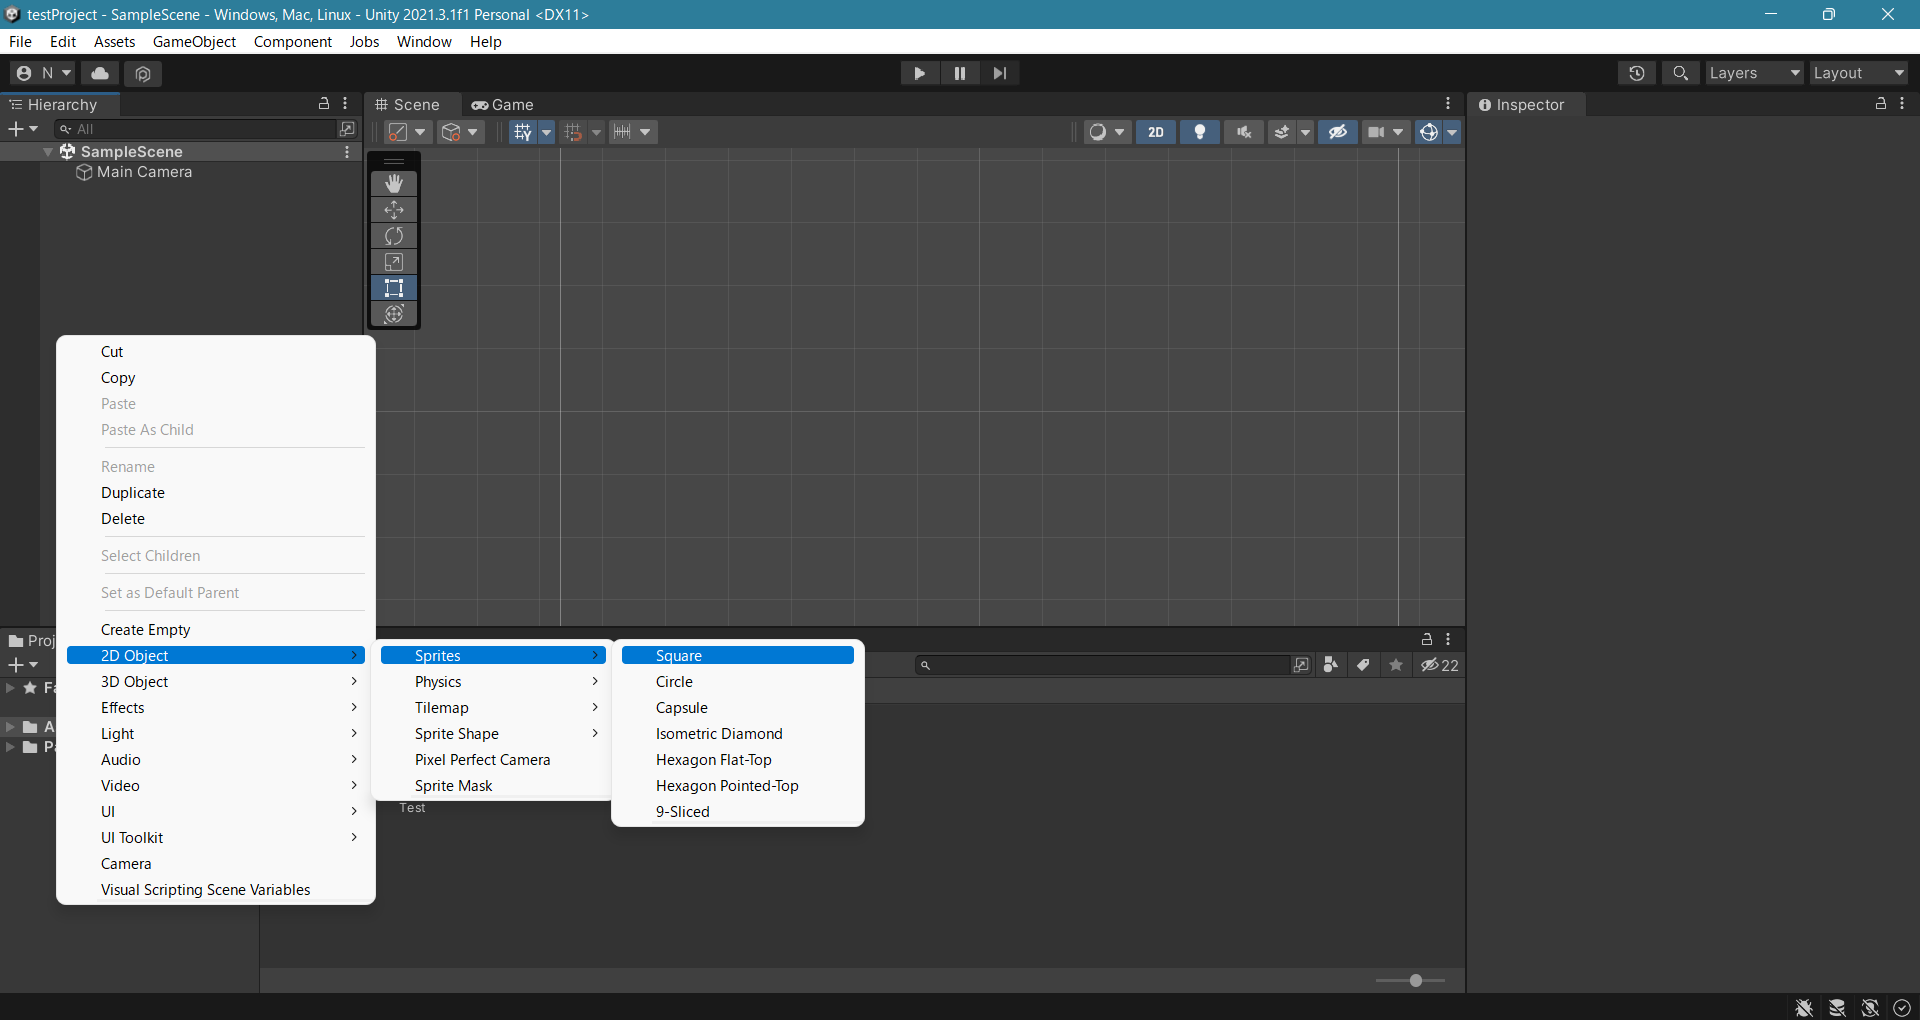Screen dimensions: 1920x1020
Task: Click the Pause button
Action: point(960,73)
